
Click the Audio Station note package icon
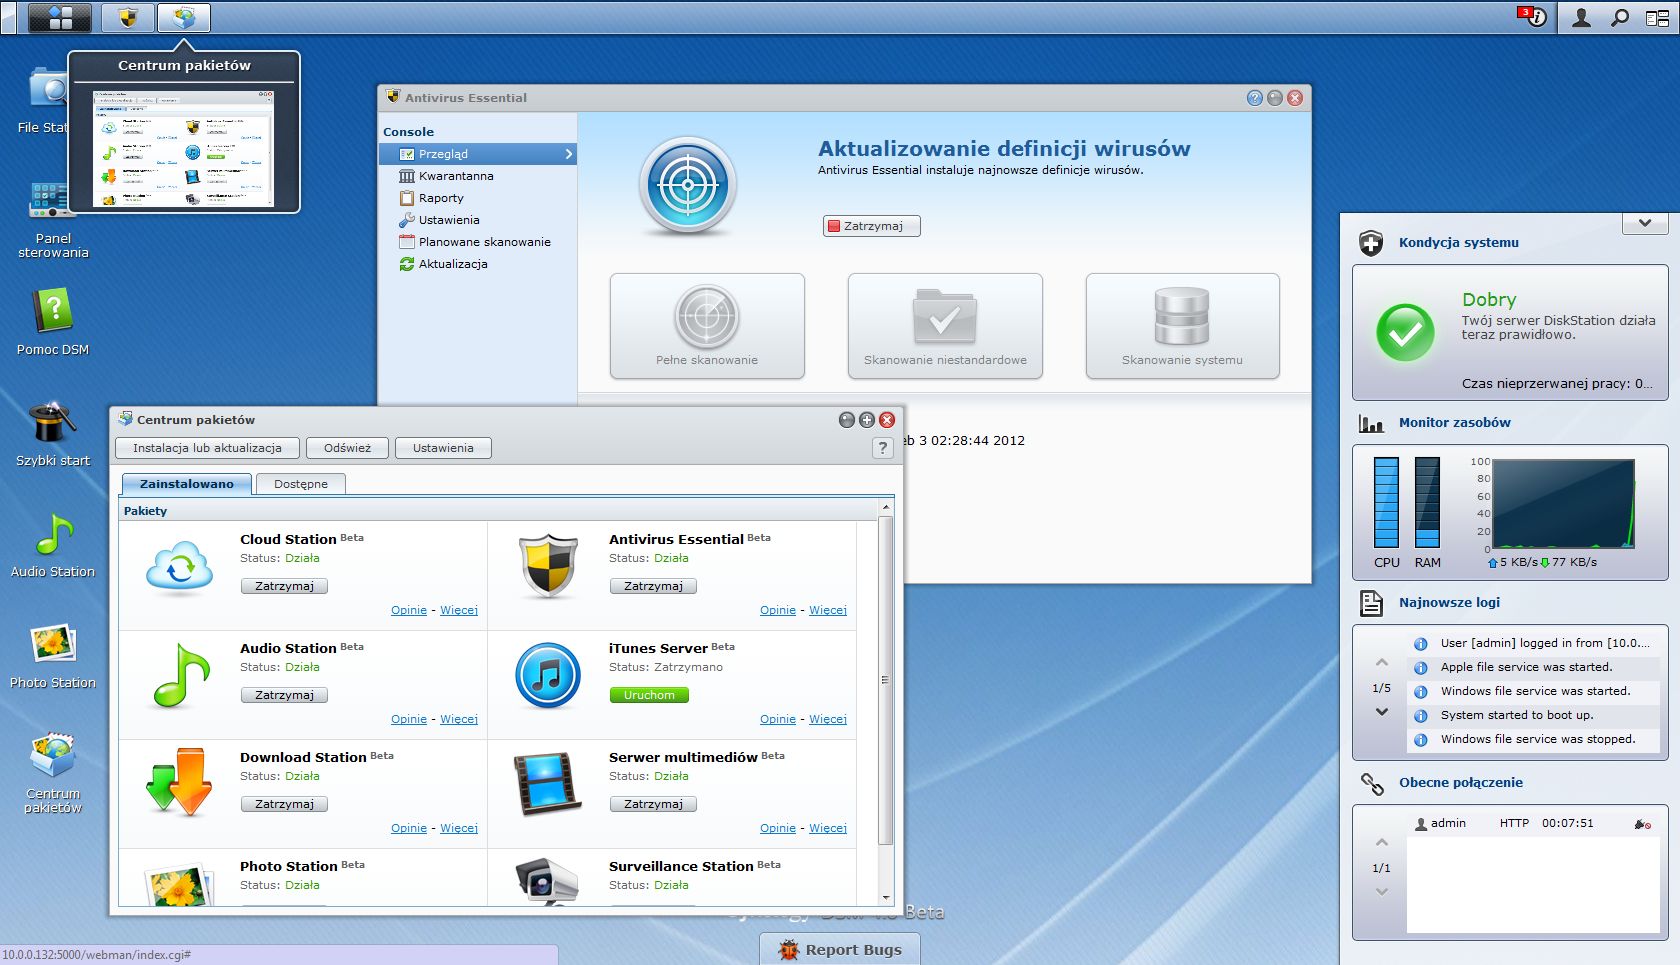181,676
